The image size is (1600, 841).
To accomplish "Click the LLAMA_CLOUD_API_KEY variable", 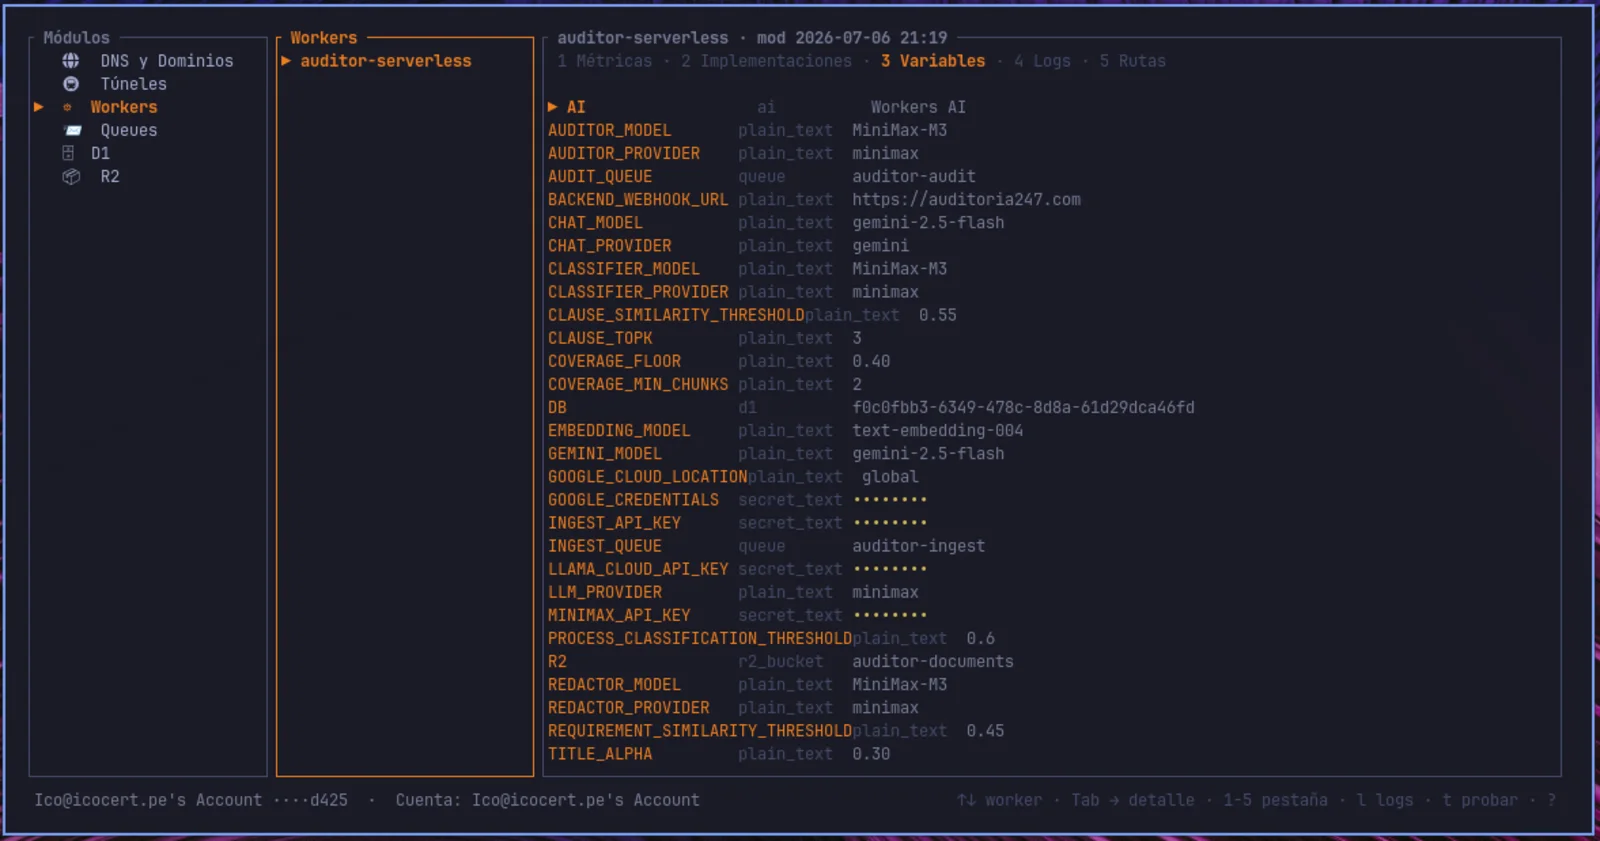I will coord(638,569).
